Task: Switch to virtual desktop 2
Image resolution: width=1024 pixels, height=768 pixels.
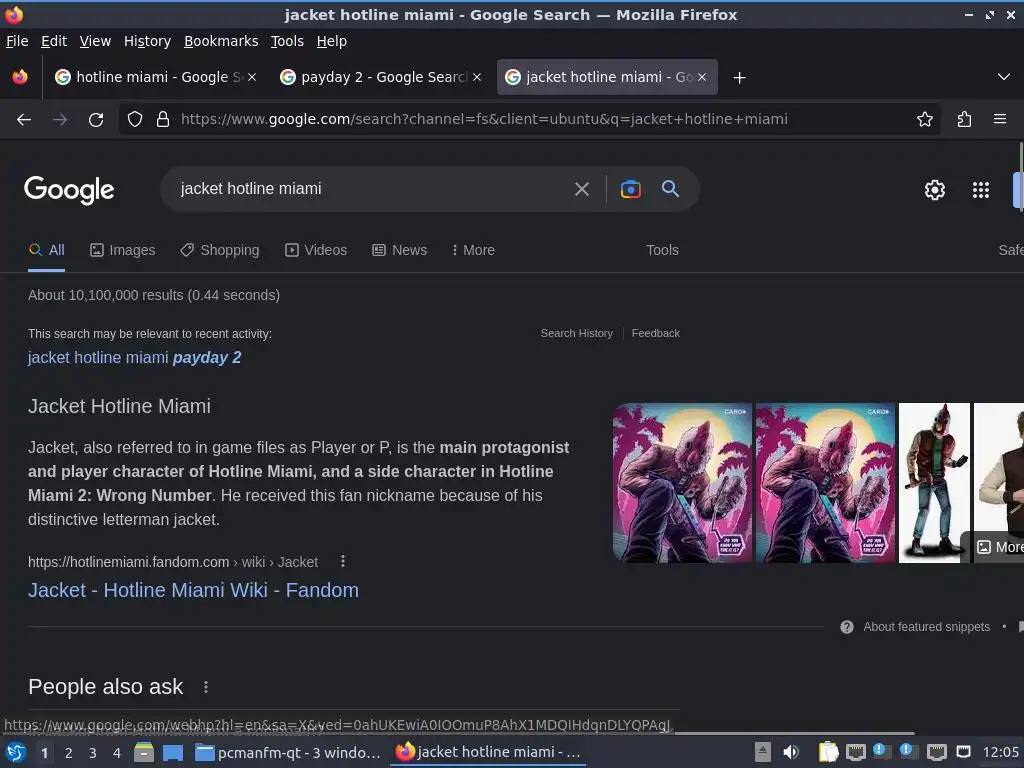Action: 69,753
